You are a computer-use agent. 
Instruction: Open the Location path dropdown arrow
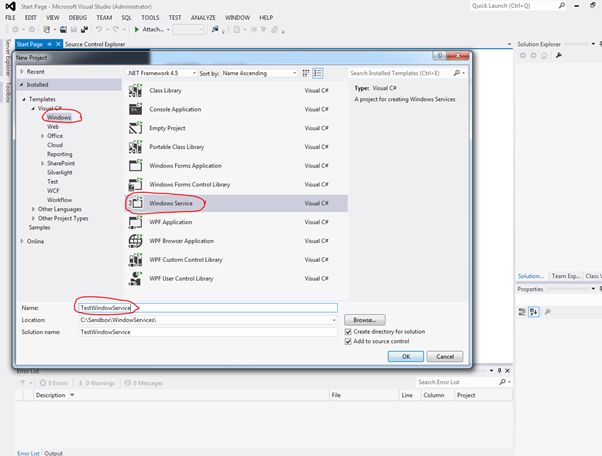pos(334,320)
